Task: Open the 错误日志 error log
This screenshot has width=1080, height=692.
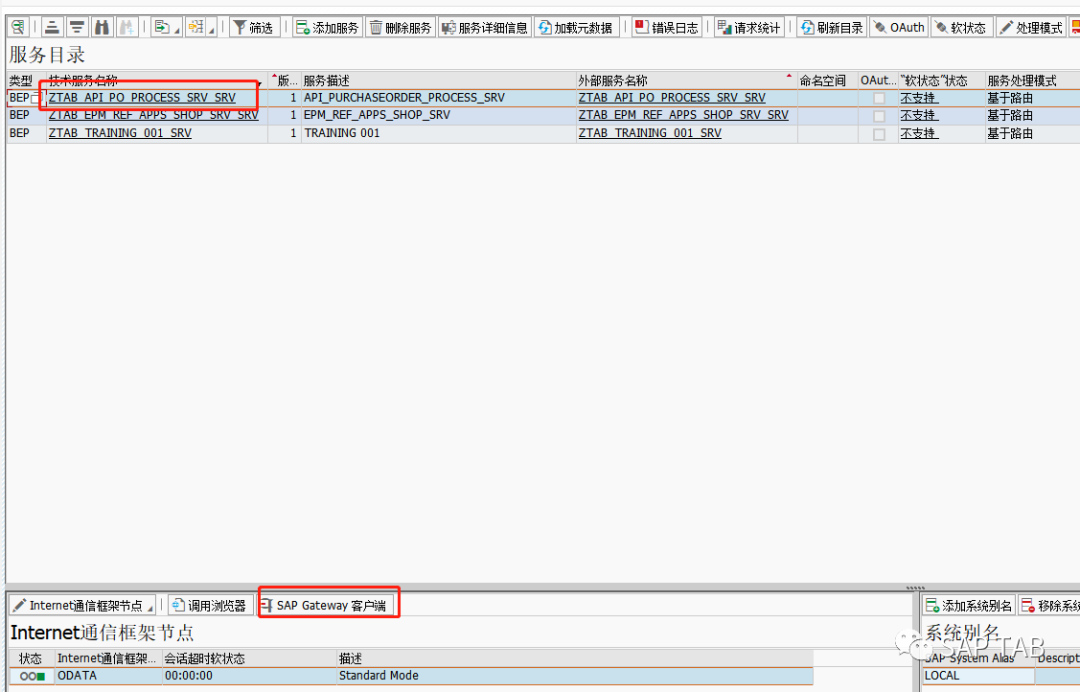Action: click(x=667, y=28)
